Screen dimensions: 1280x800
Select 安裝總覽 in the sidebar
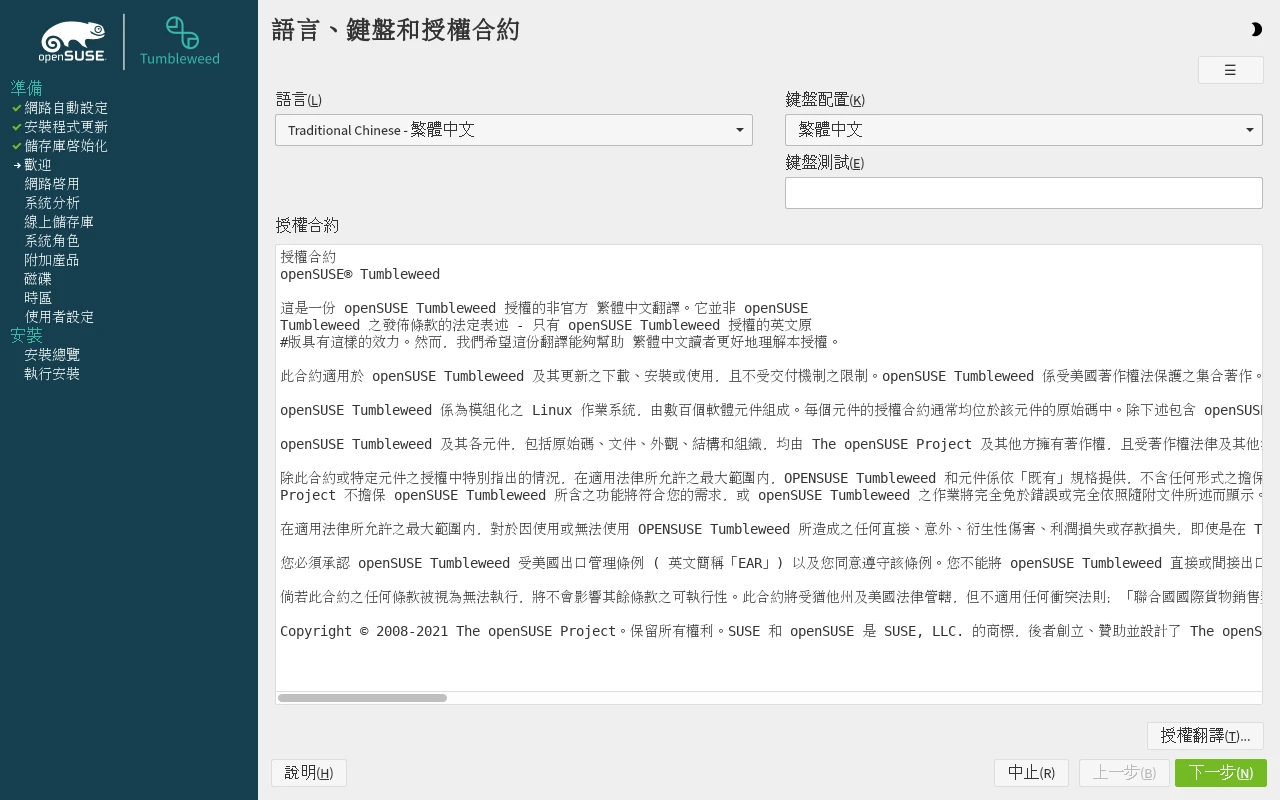click(52, 355)
